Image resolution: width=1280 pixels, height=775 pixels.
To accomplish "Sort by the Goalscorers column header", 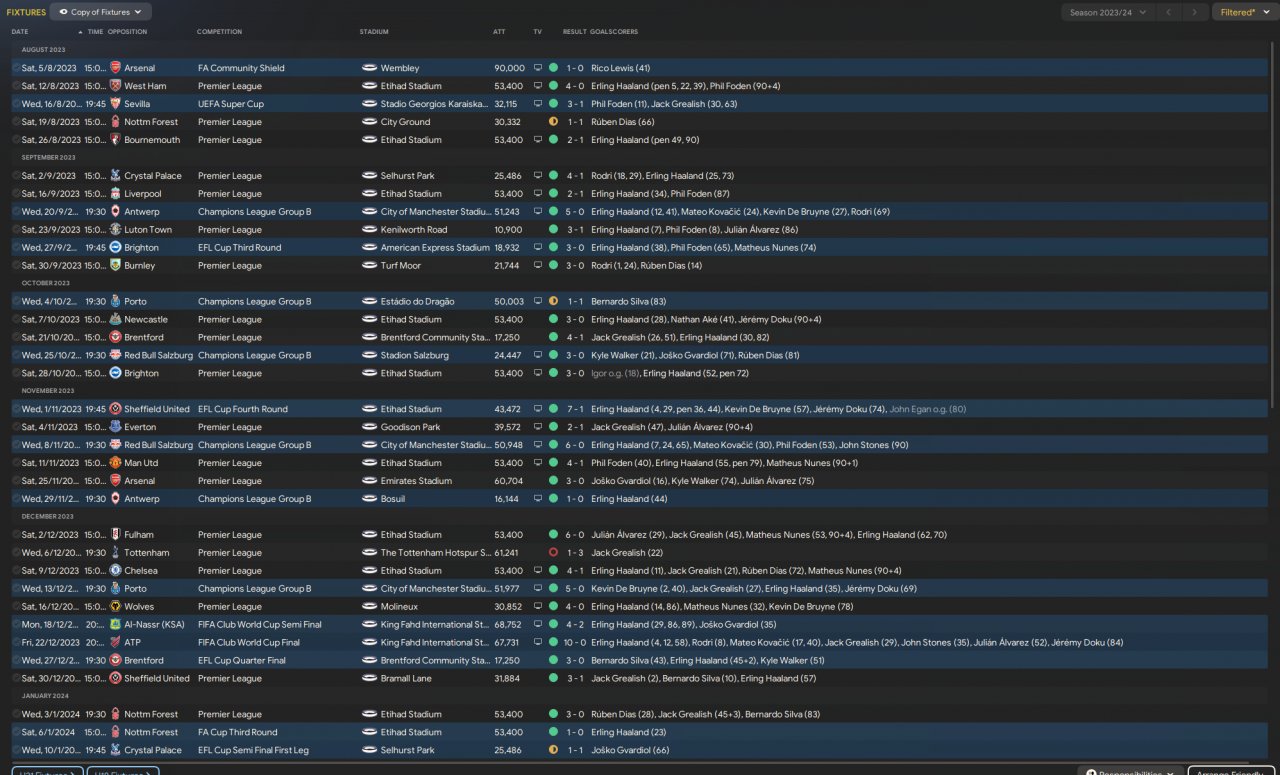I will click(614, 32).
